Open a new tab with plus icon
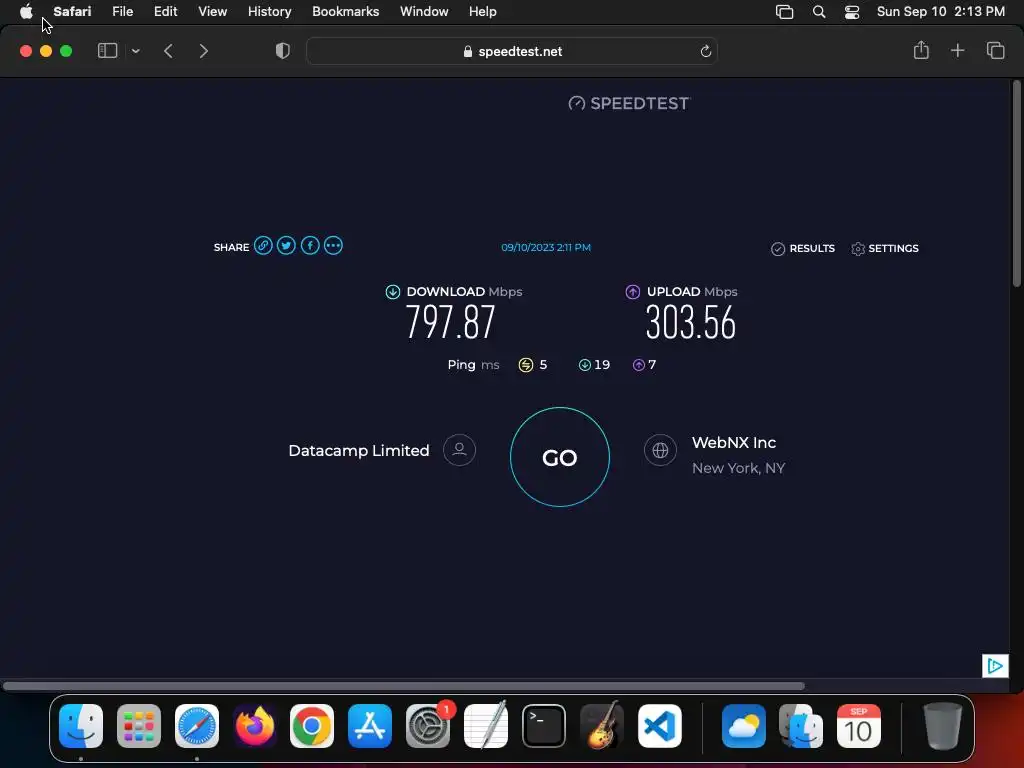Viewport: 1024px width, 768px height. tap(957, 50)
